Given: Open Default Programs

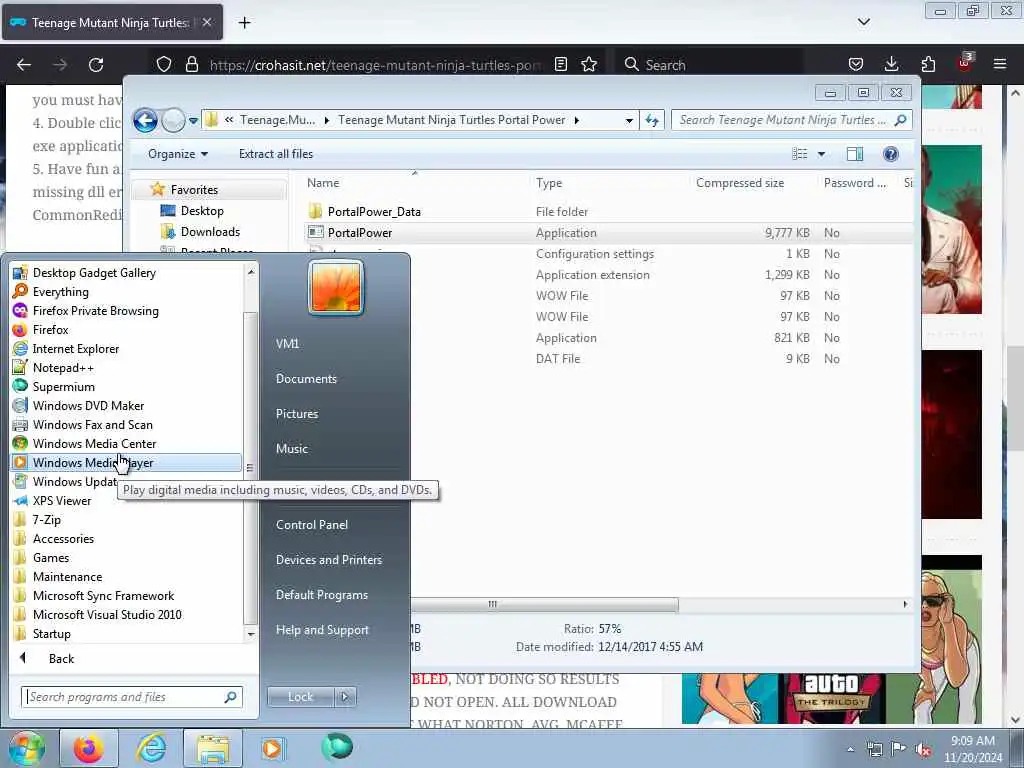Looking at the screenshot, I should pyautogui.click(x=321, y=595).
